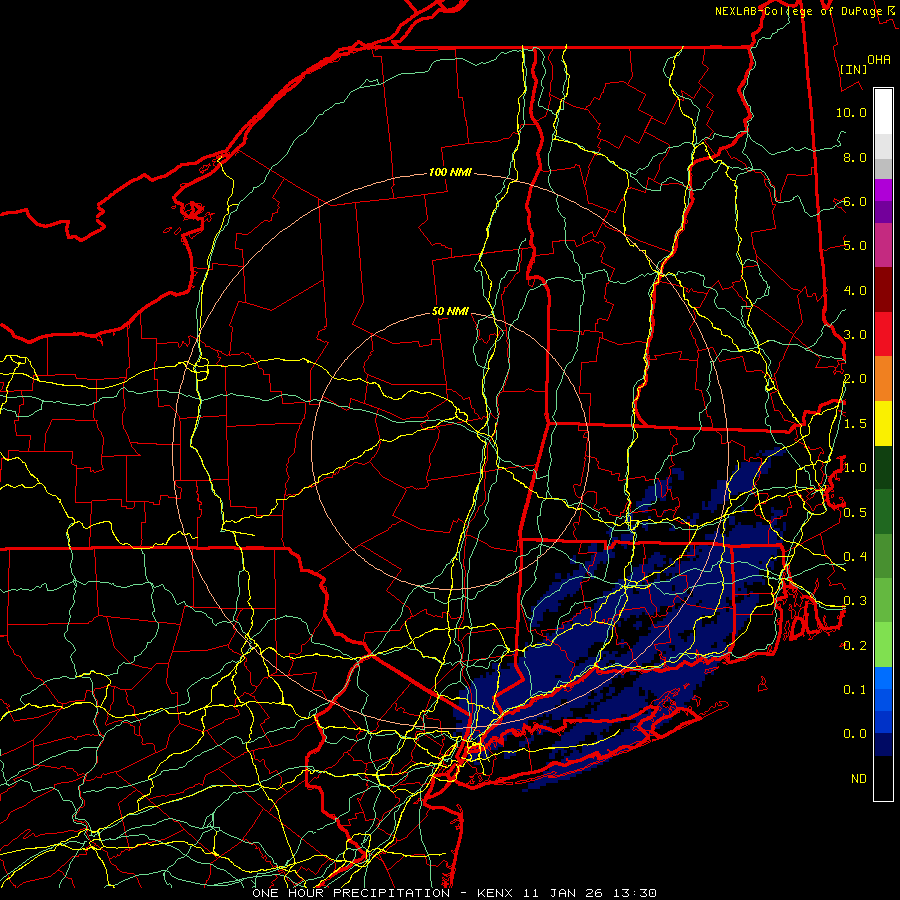Click the black ND legend swatch
900x900 pixels.
[883, 778]
